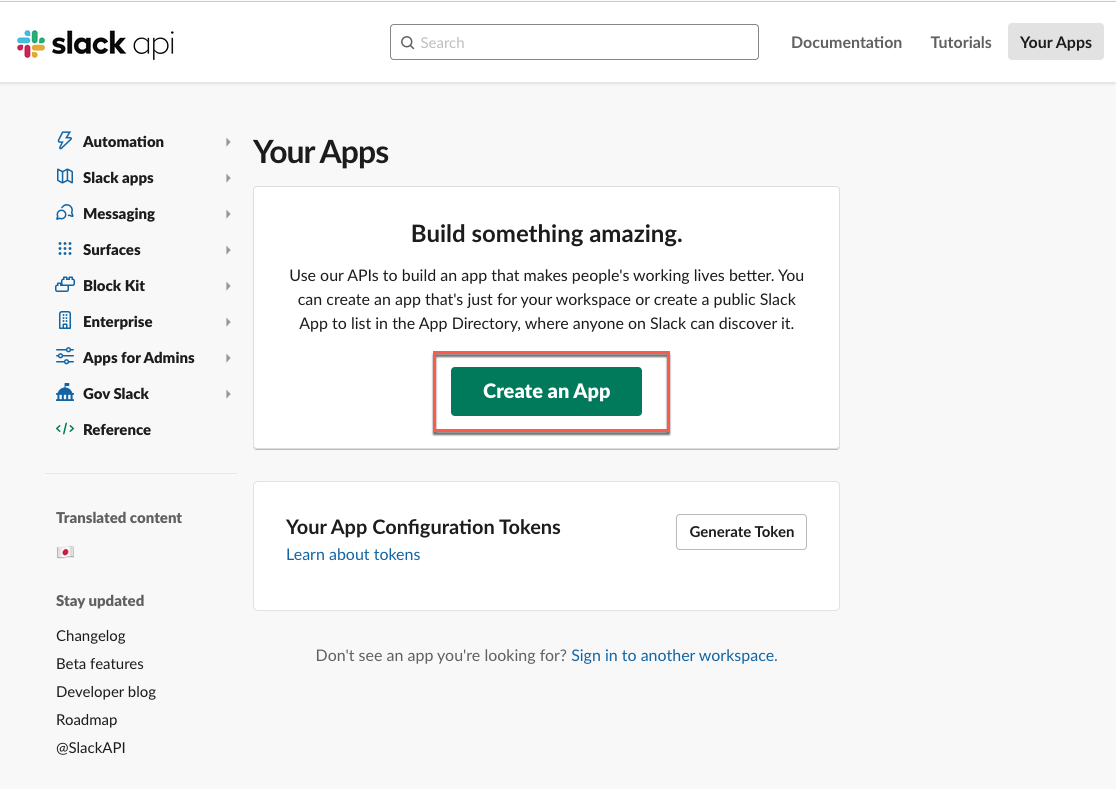
Task: Click the Surfaces dotted grid icon
Action: coord(65,248)
